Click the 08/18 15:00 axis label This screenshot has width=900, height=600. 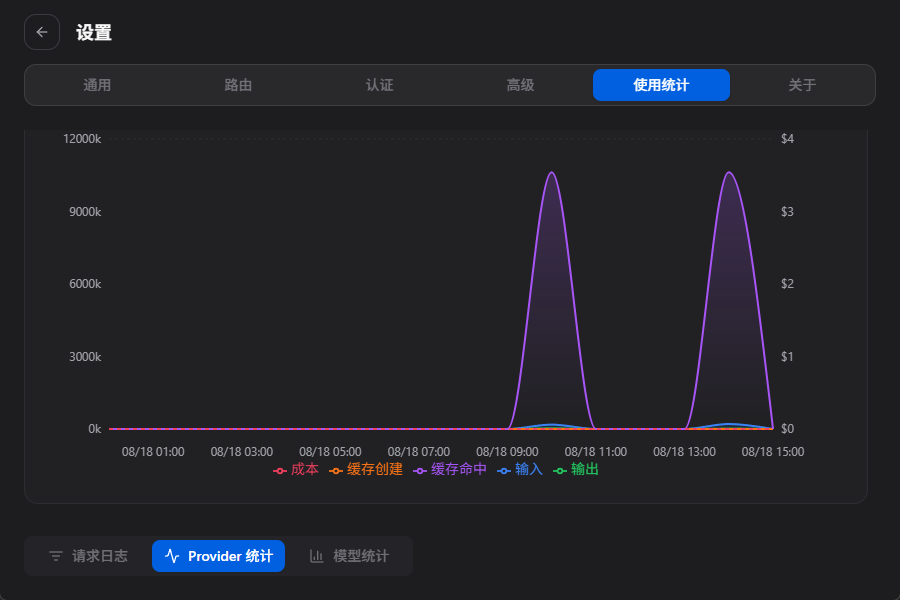773,452
